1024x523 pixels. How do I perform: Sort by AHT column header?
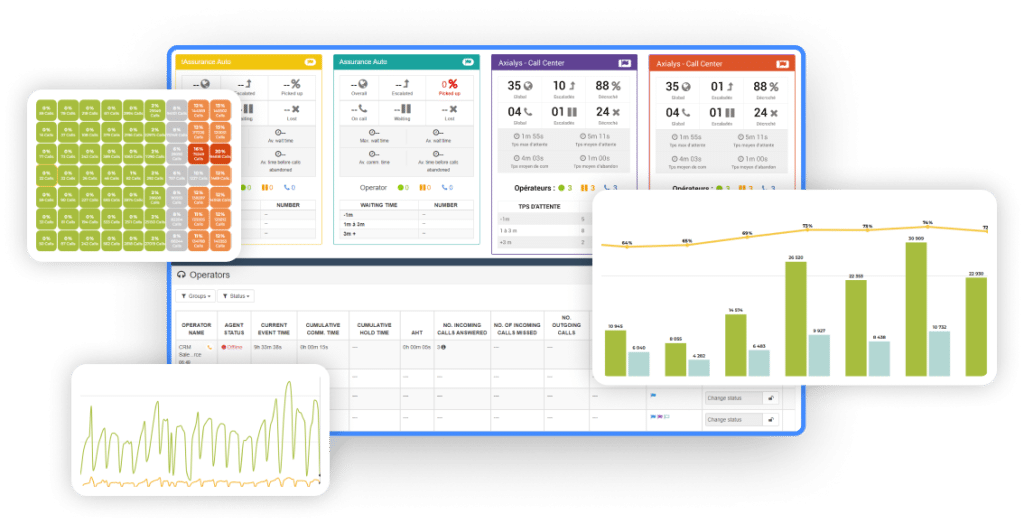[417, 332]
